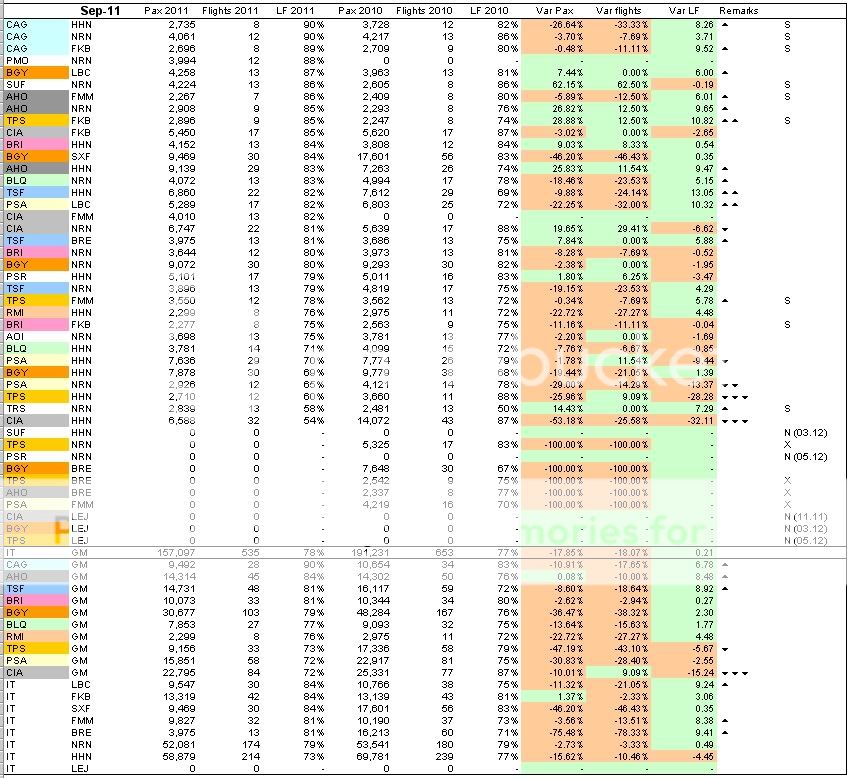Click the Pax 2011 column header

tap(163, 10)
